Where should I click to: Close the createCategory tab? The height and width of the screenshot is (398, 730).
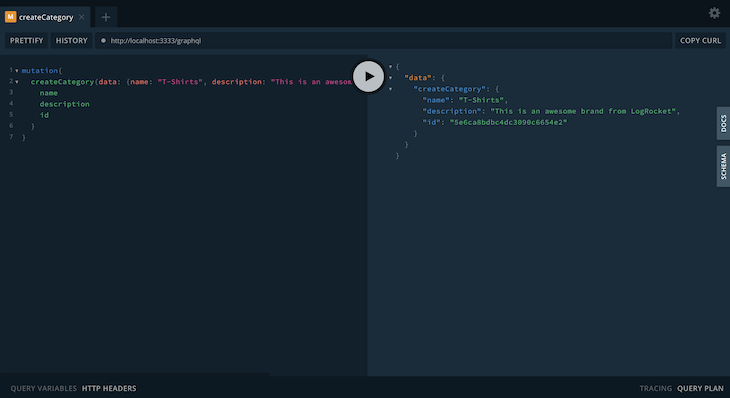tap(81, 17)
